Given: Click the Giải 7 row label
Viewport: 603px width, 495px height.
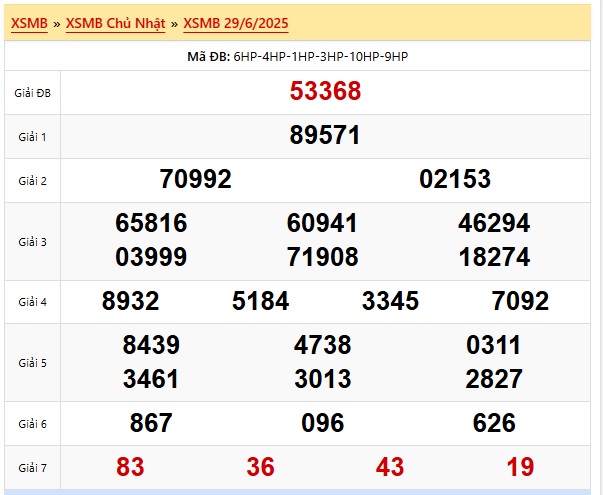Looking at the screenshot, I should point(32,468).
